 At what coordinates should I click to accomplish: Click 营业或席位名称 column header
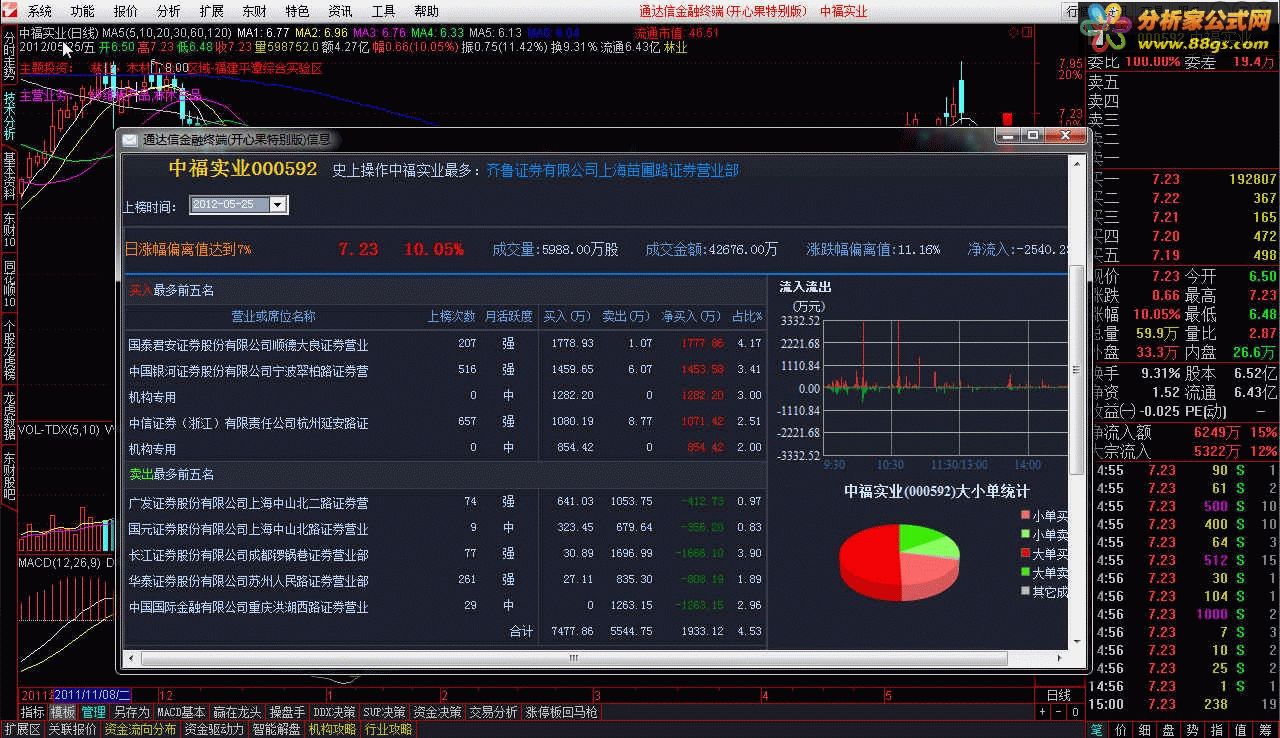[273, 316]
